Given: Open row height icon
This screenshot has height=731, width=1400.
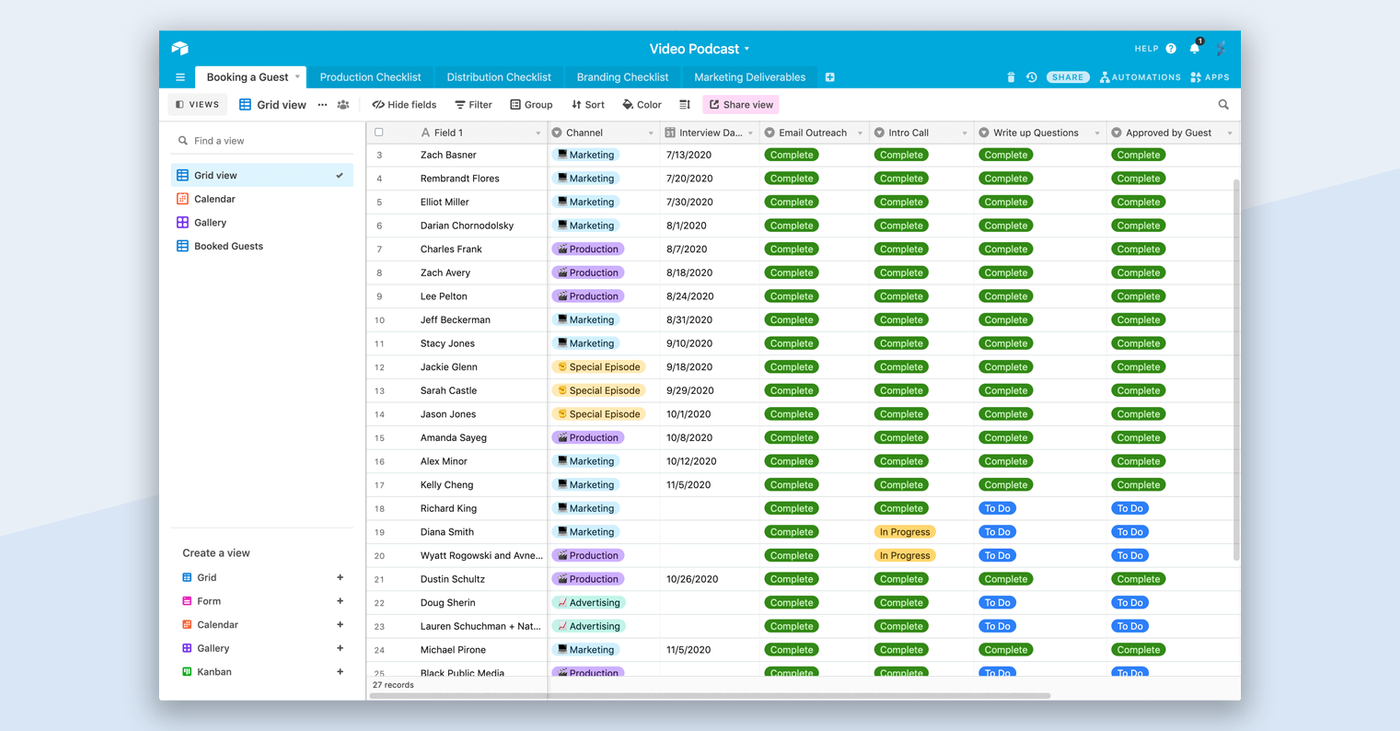Looking at the screenshot, I should coord(685,104).
